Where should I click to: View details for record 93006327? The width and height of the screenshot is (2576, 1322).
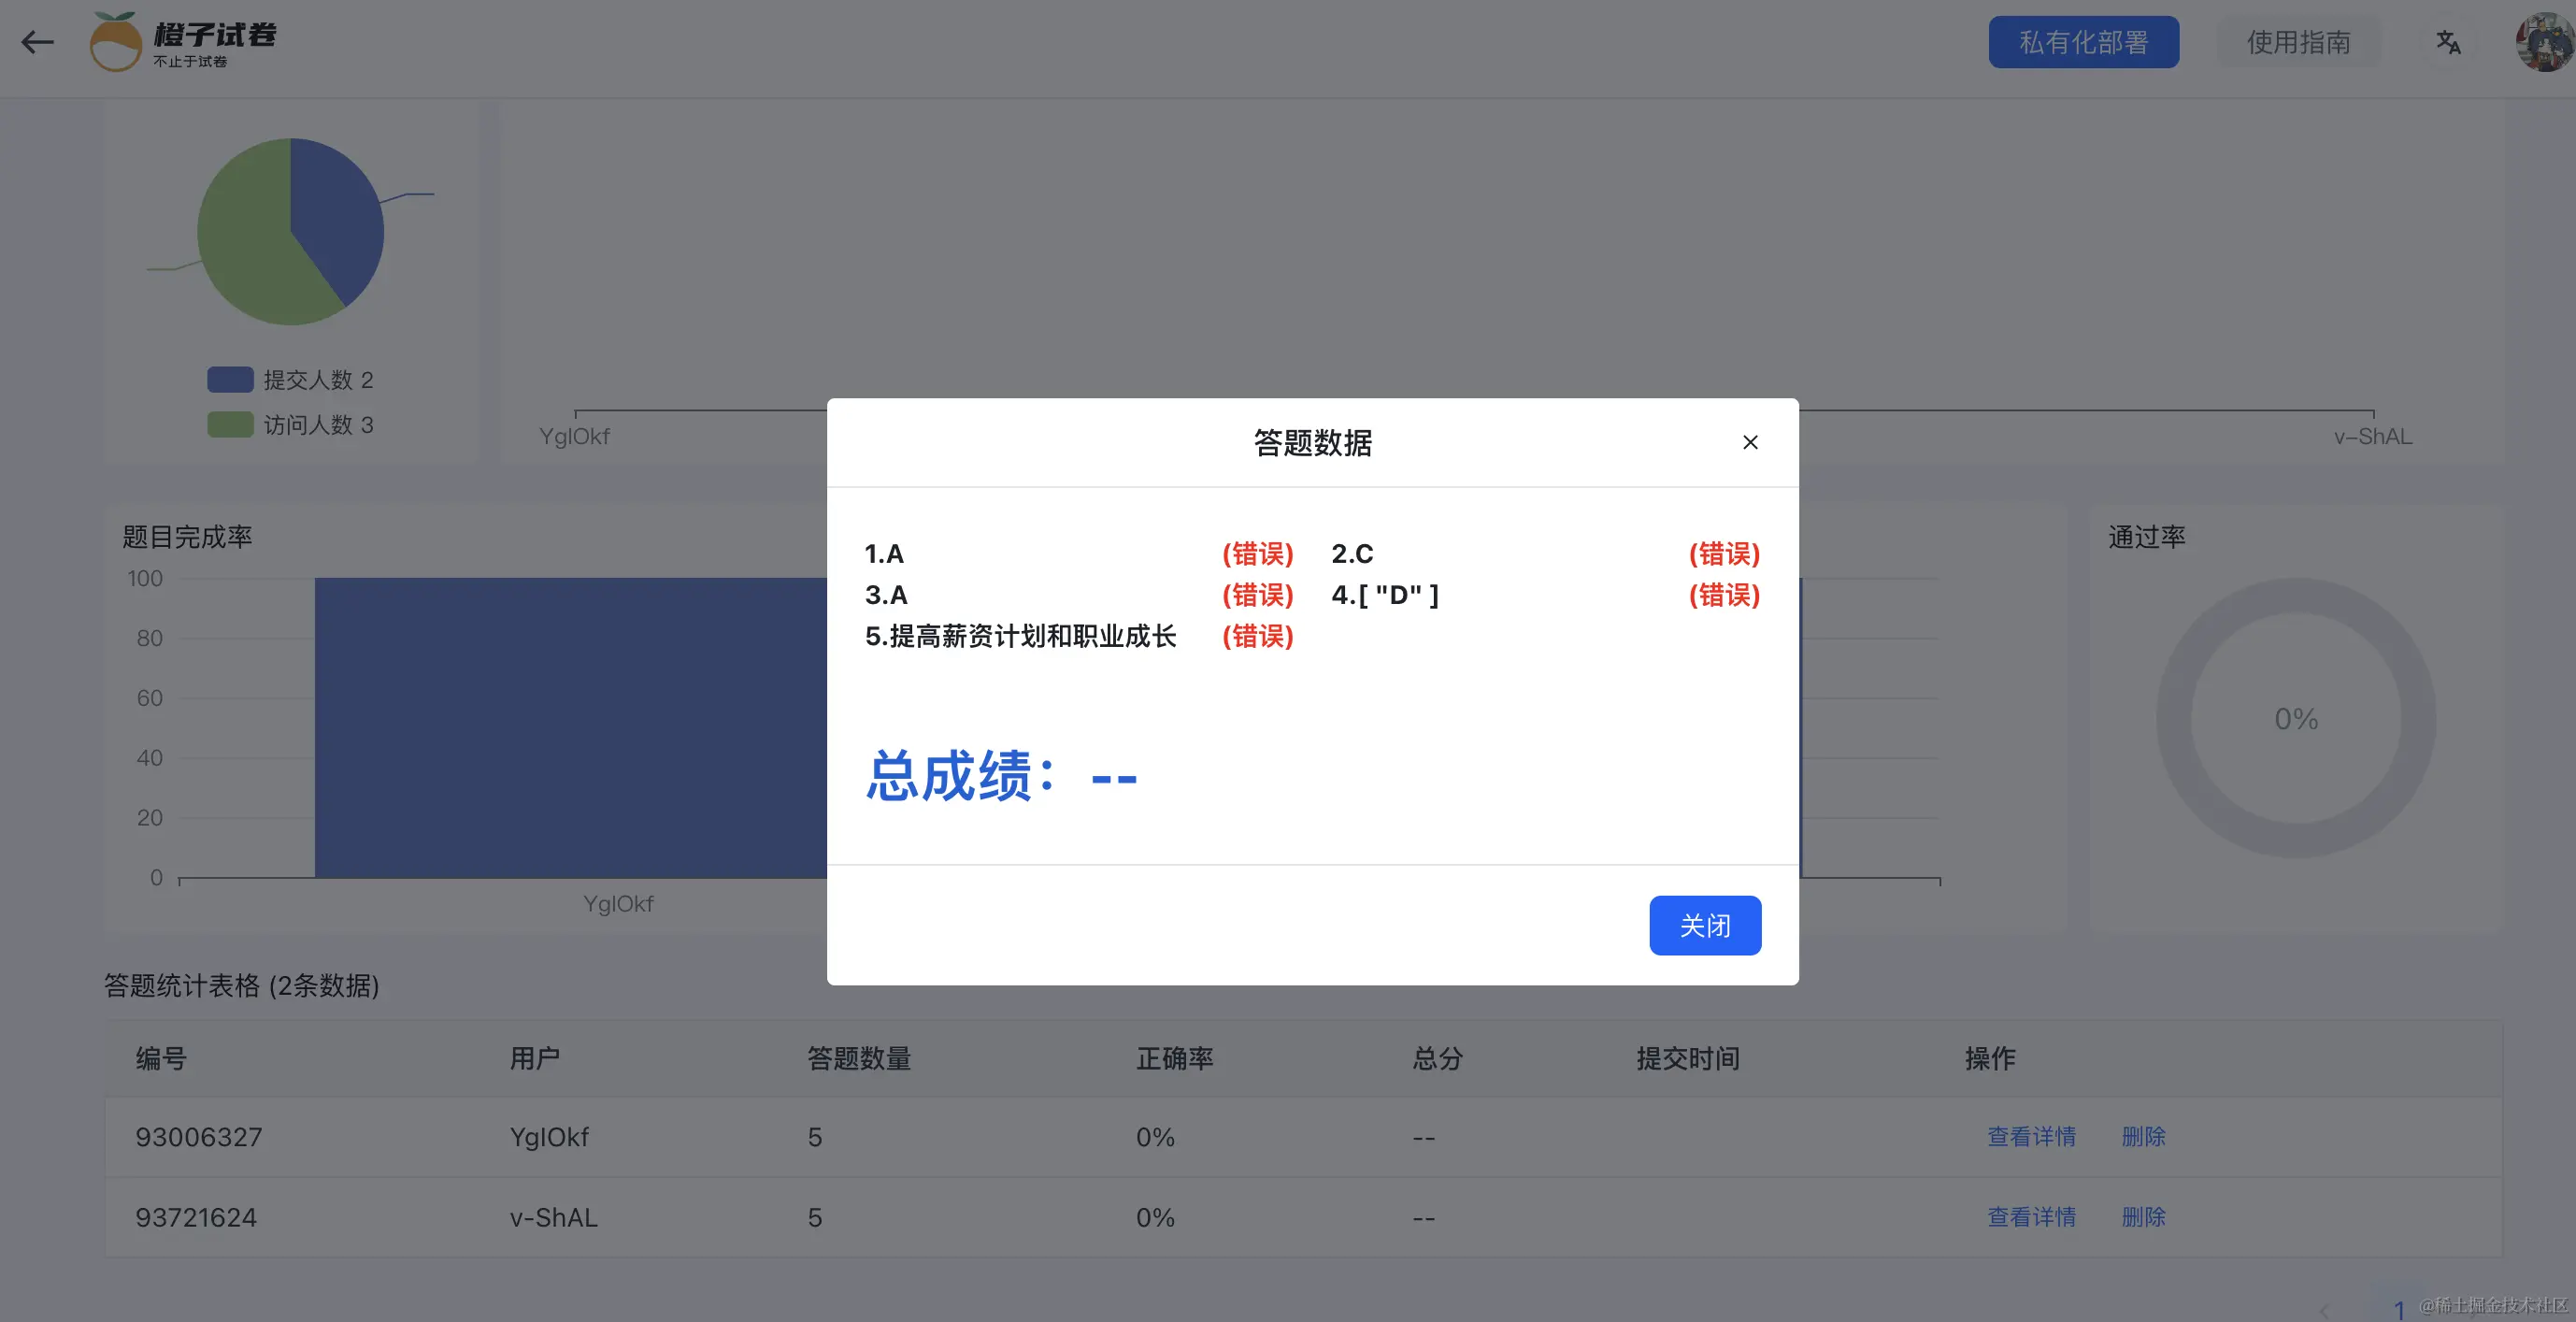tap(2031, 1137)
